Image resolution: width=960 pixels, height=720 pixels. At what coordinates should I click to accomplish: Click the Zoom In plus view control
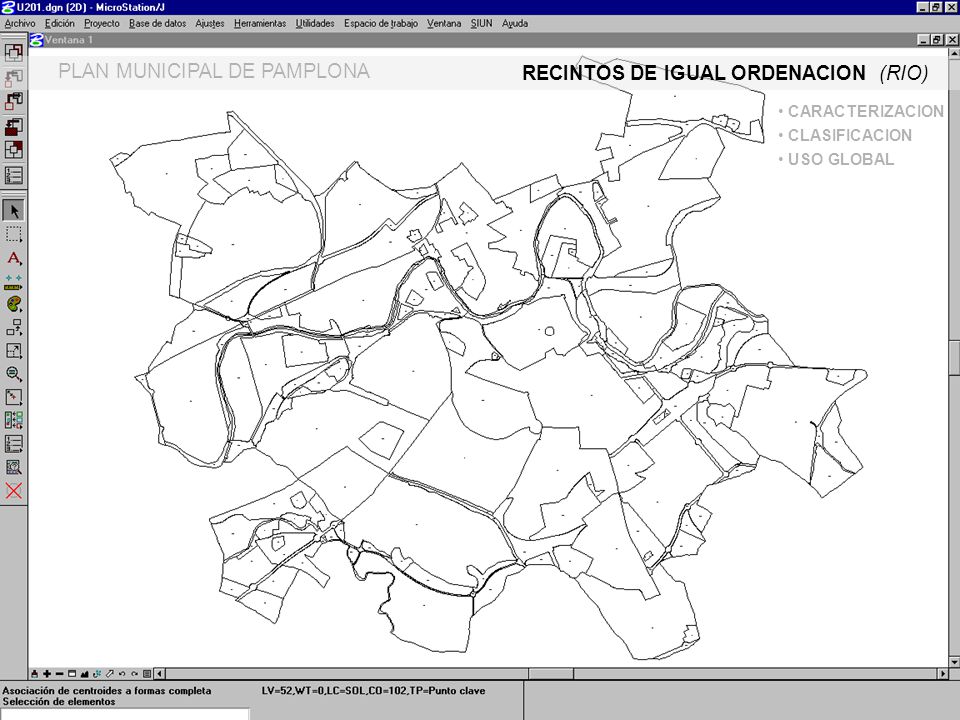[47, 673]
